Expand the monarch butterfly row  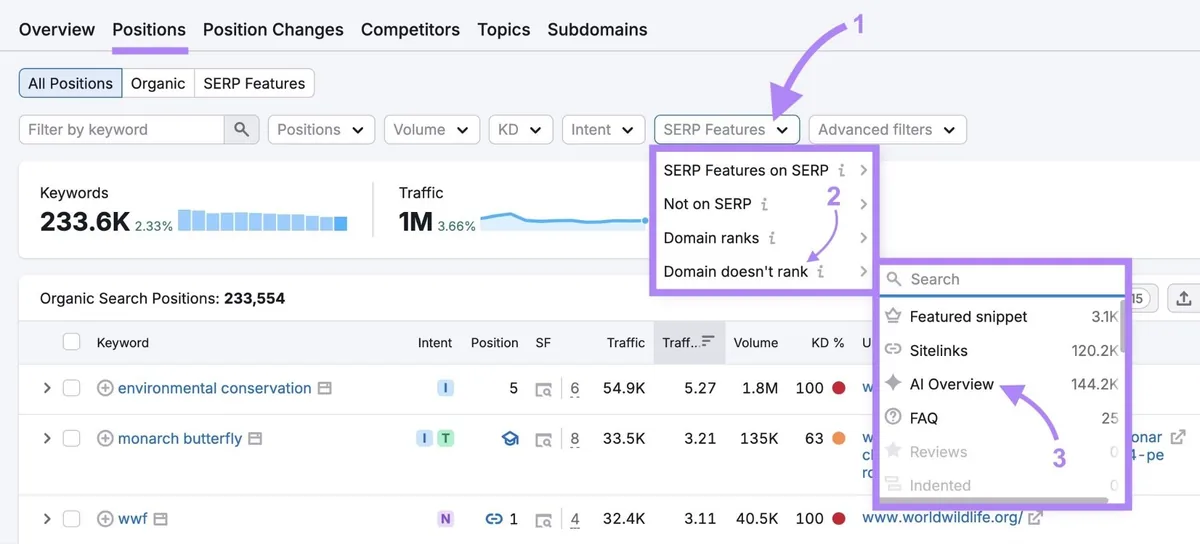coord(46,438)
